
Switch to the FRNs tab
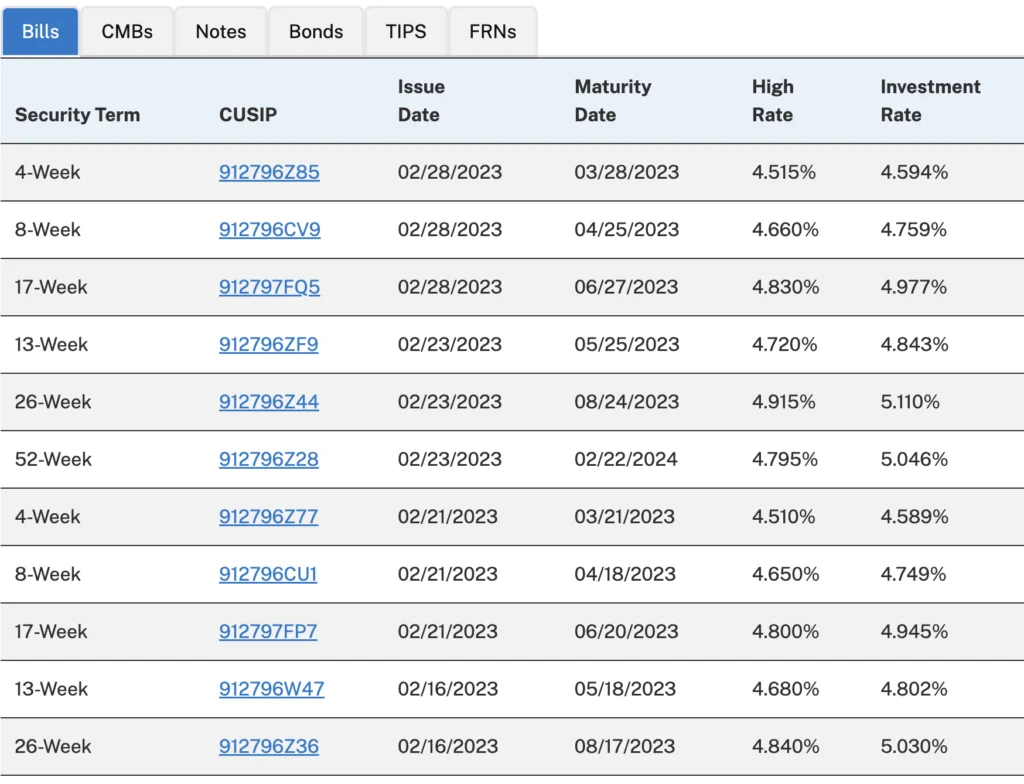click(x=492, y=31)
